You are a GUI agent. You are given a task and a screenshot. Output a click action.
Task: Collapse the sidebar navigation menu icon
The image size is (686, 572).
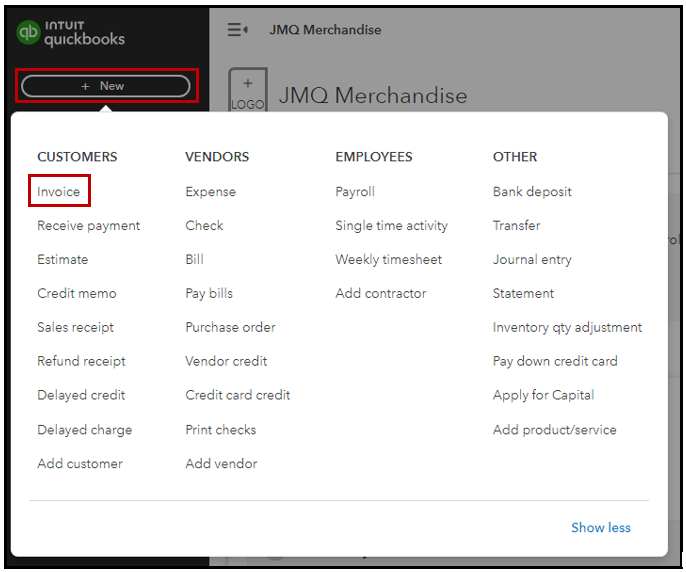237,30
